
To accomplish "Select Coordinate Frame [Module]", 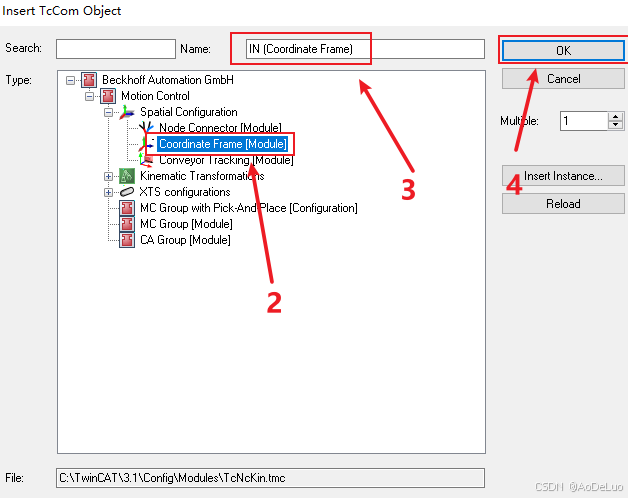I will point(223,144).
